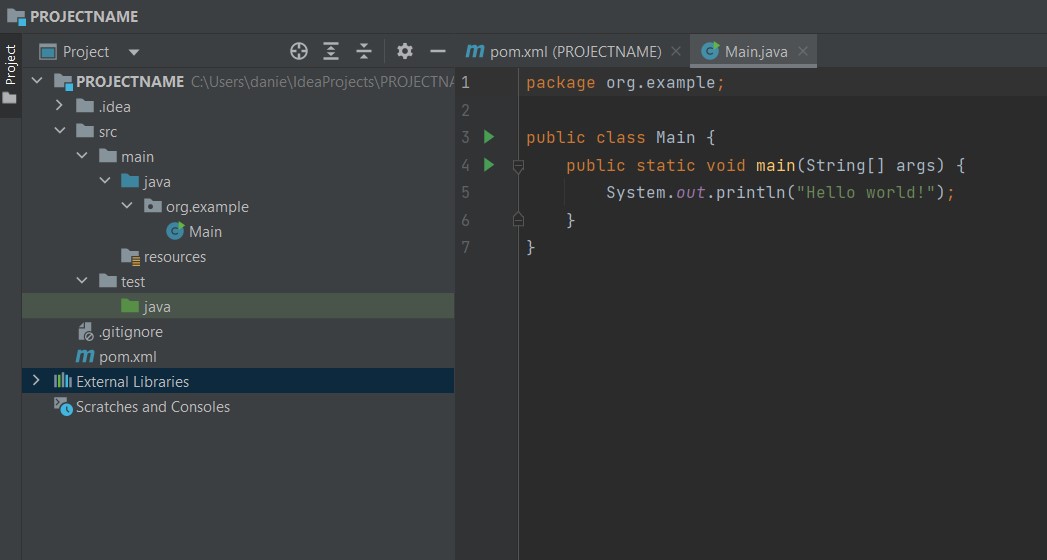Open the Project view dropdown
This screenshot has height=560, width=1047.
[134, 52]
